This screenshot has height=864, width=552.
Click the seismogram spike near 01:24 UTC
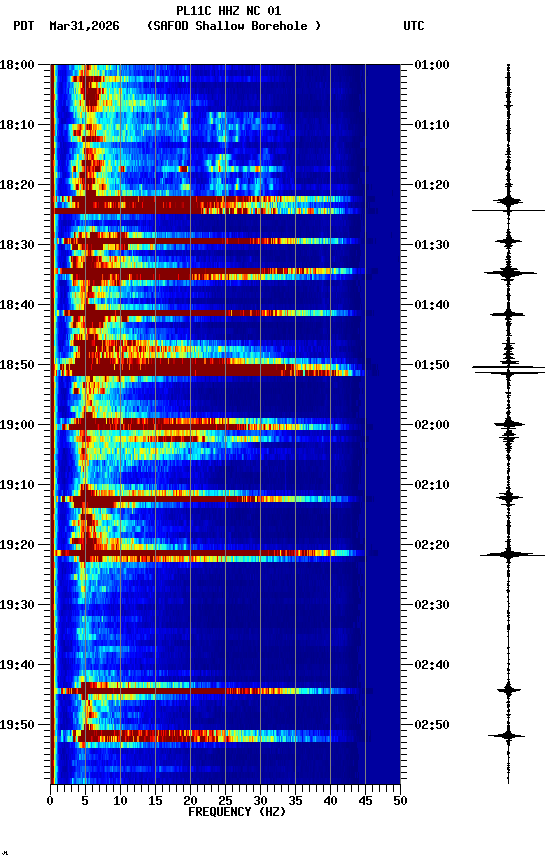(508, 210)
